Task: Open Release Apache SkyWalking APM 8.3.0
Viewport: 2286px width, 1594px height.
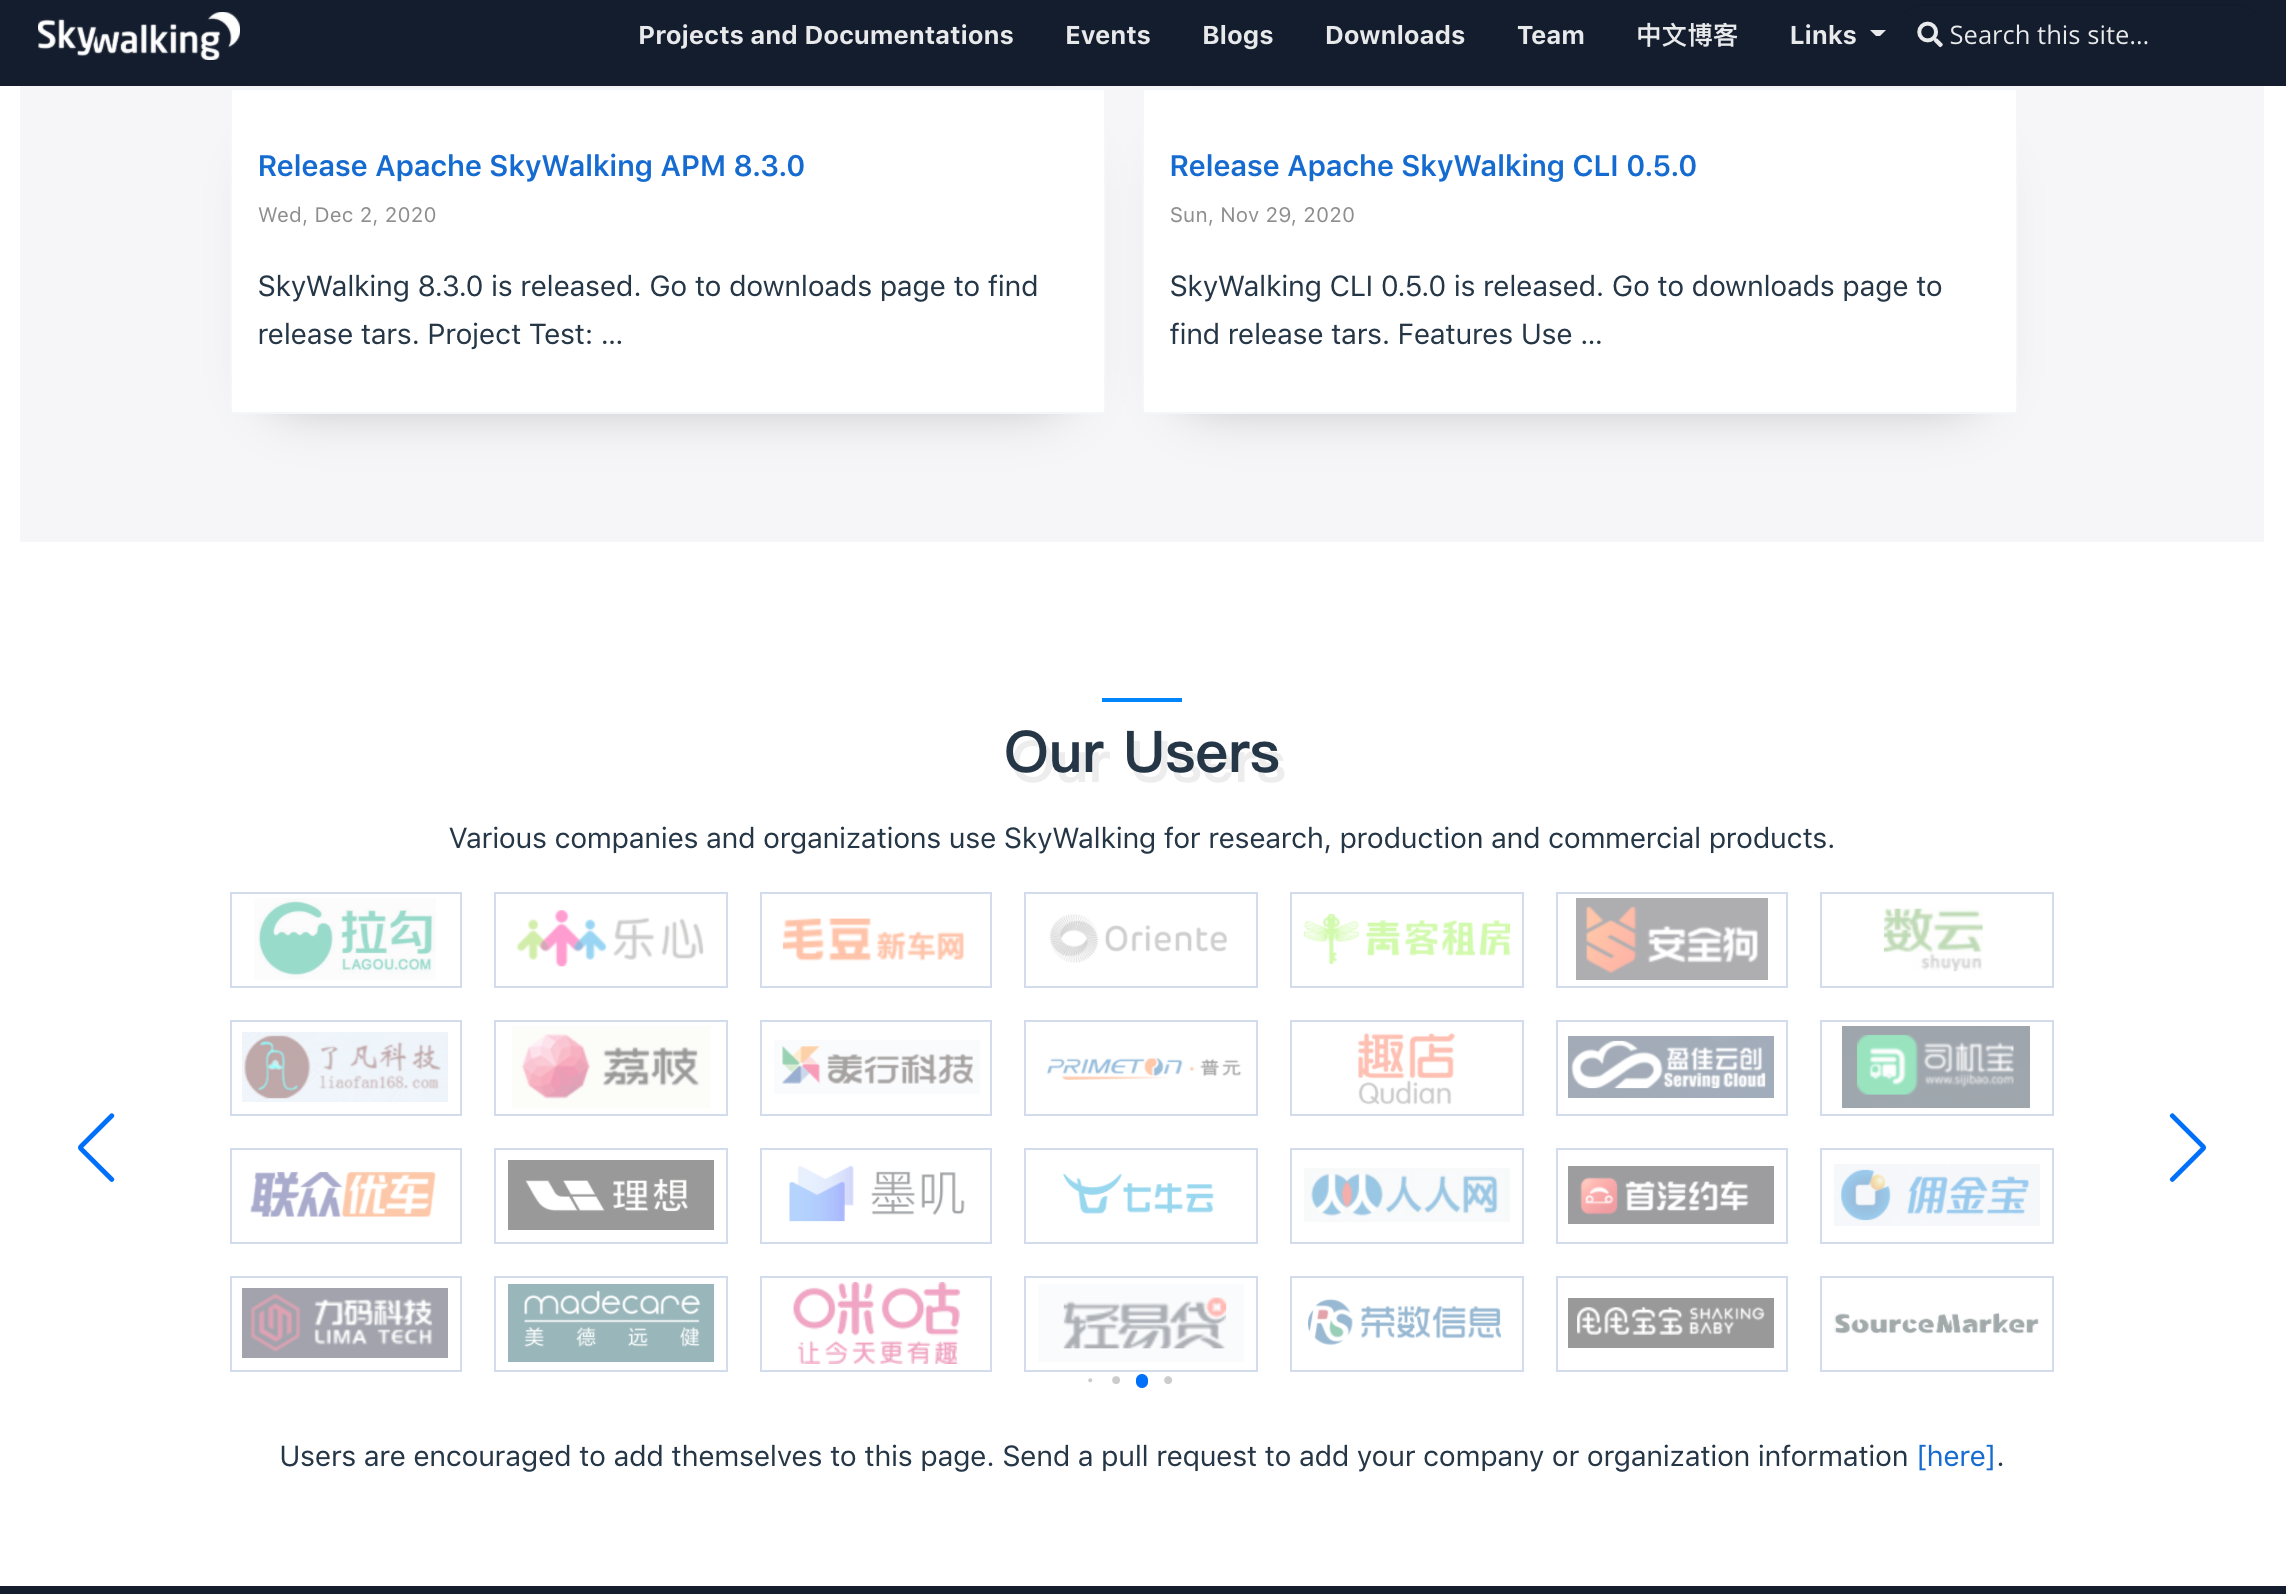Action: [x=530, y=165]
